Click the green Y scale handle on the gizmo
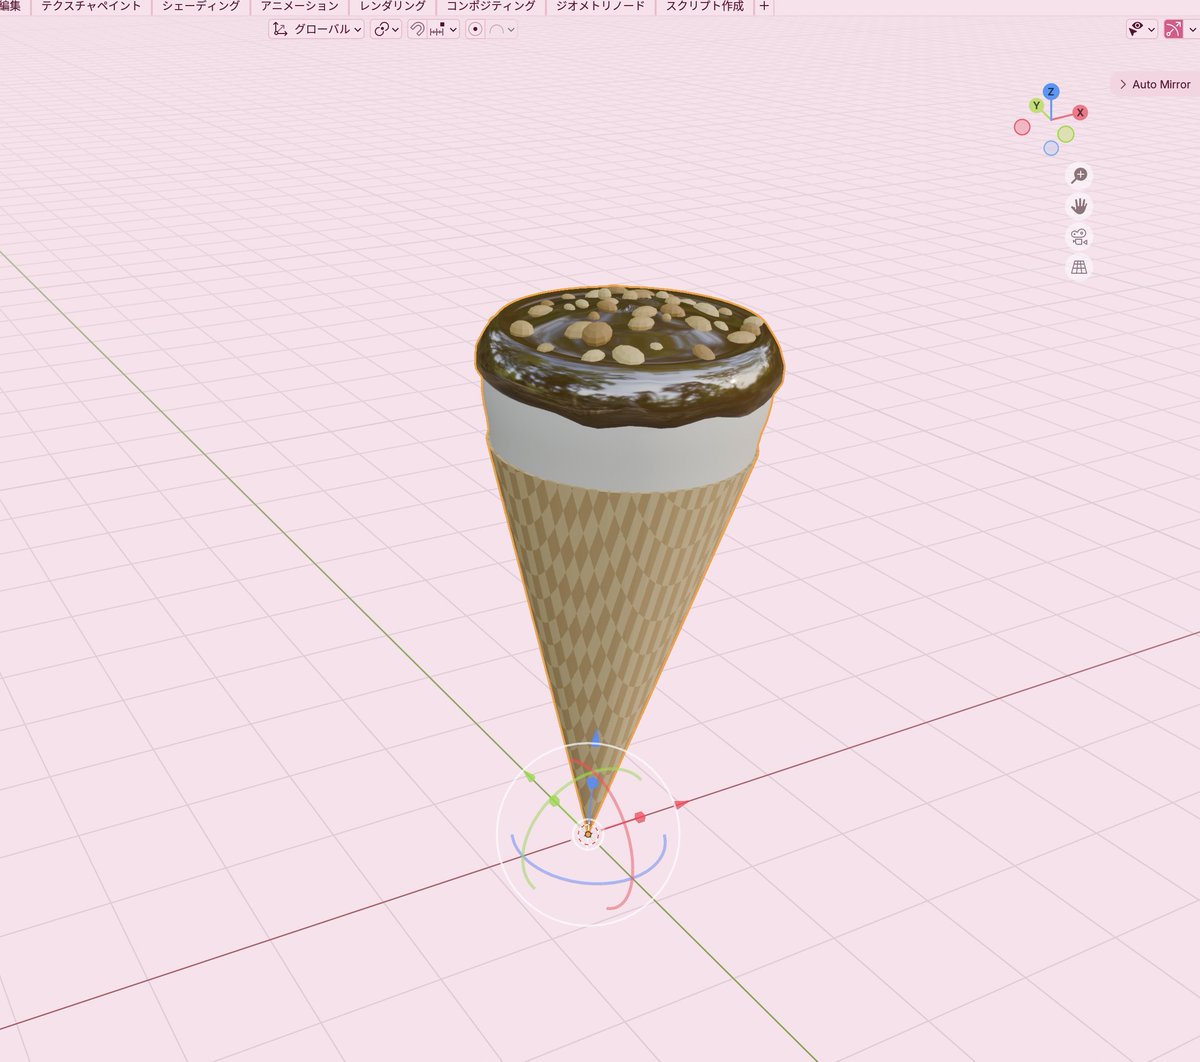 (x=554, y=801)
